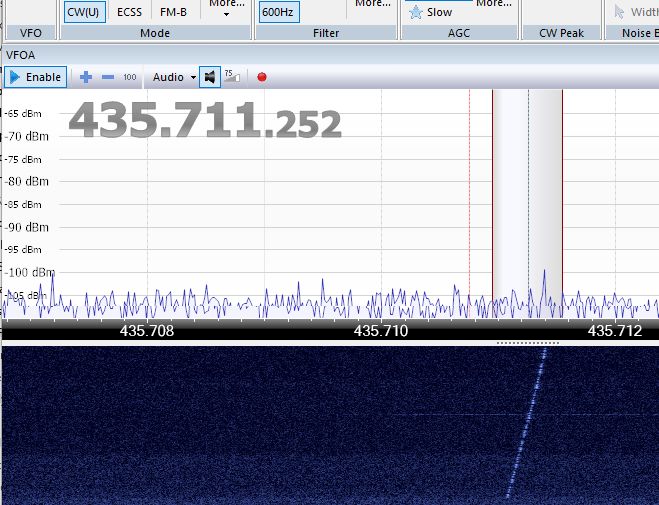Click the blue minus zoom icon

pyautogui.click(x=108, y=77)
